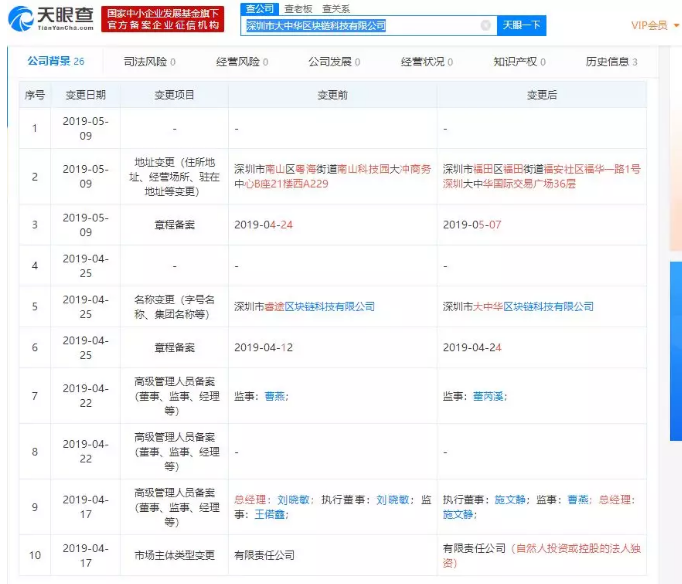
Task: Open the 经营状况 tab
Action: 427,62
